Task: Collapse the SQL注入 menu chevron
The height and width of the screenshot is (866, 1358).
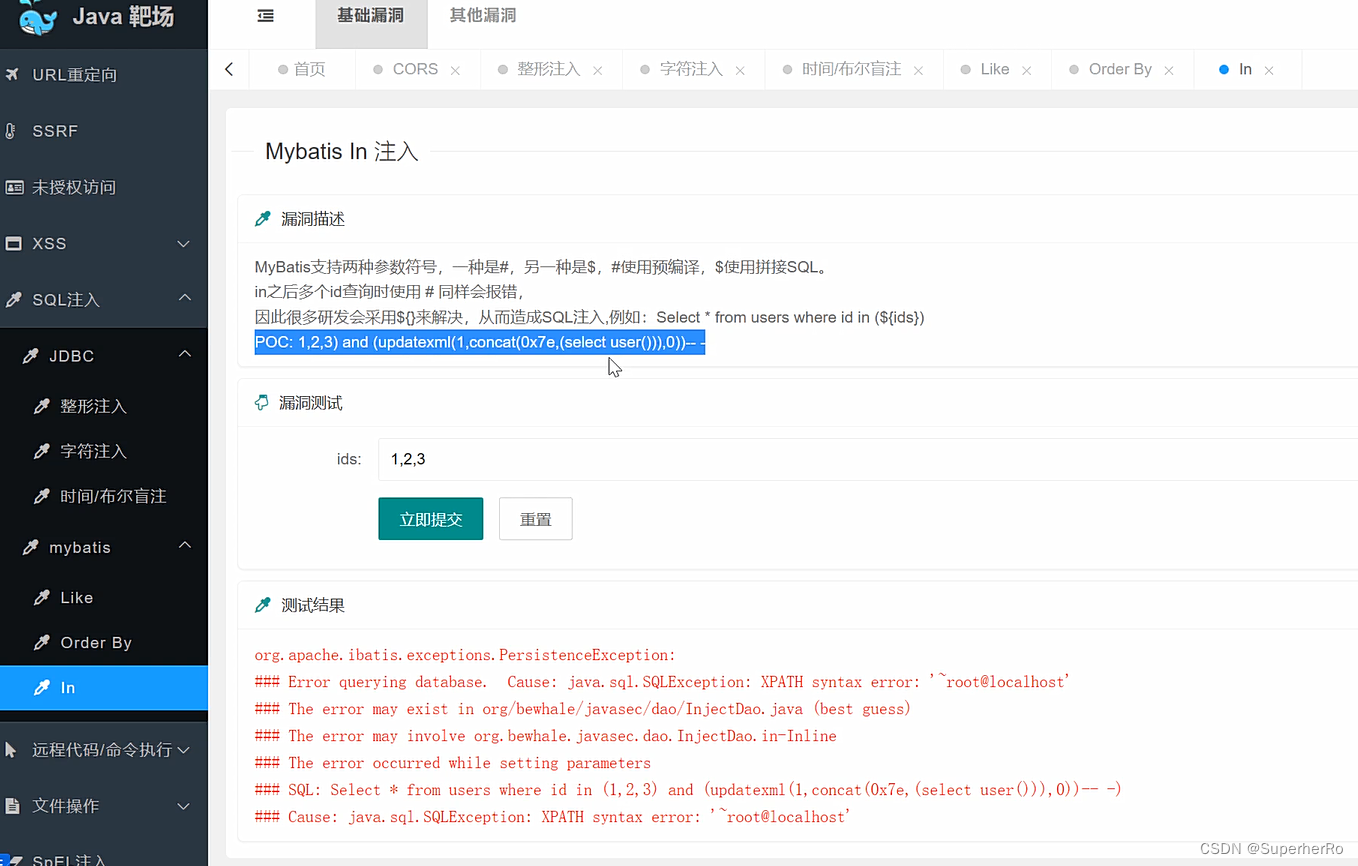Action: click(184, 298)
